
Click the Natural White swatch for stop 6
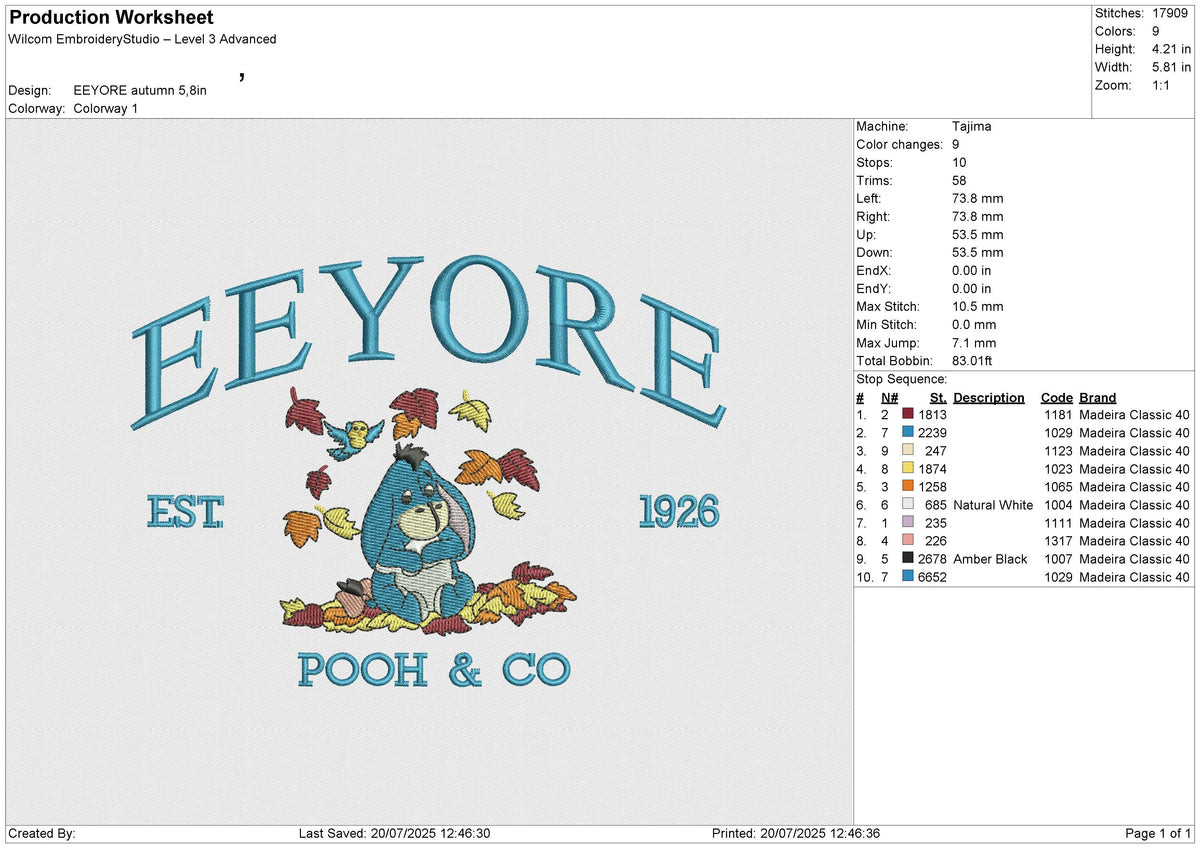tap(908, 505)
